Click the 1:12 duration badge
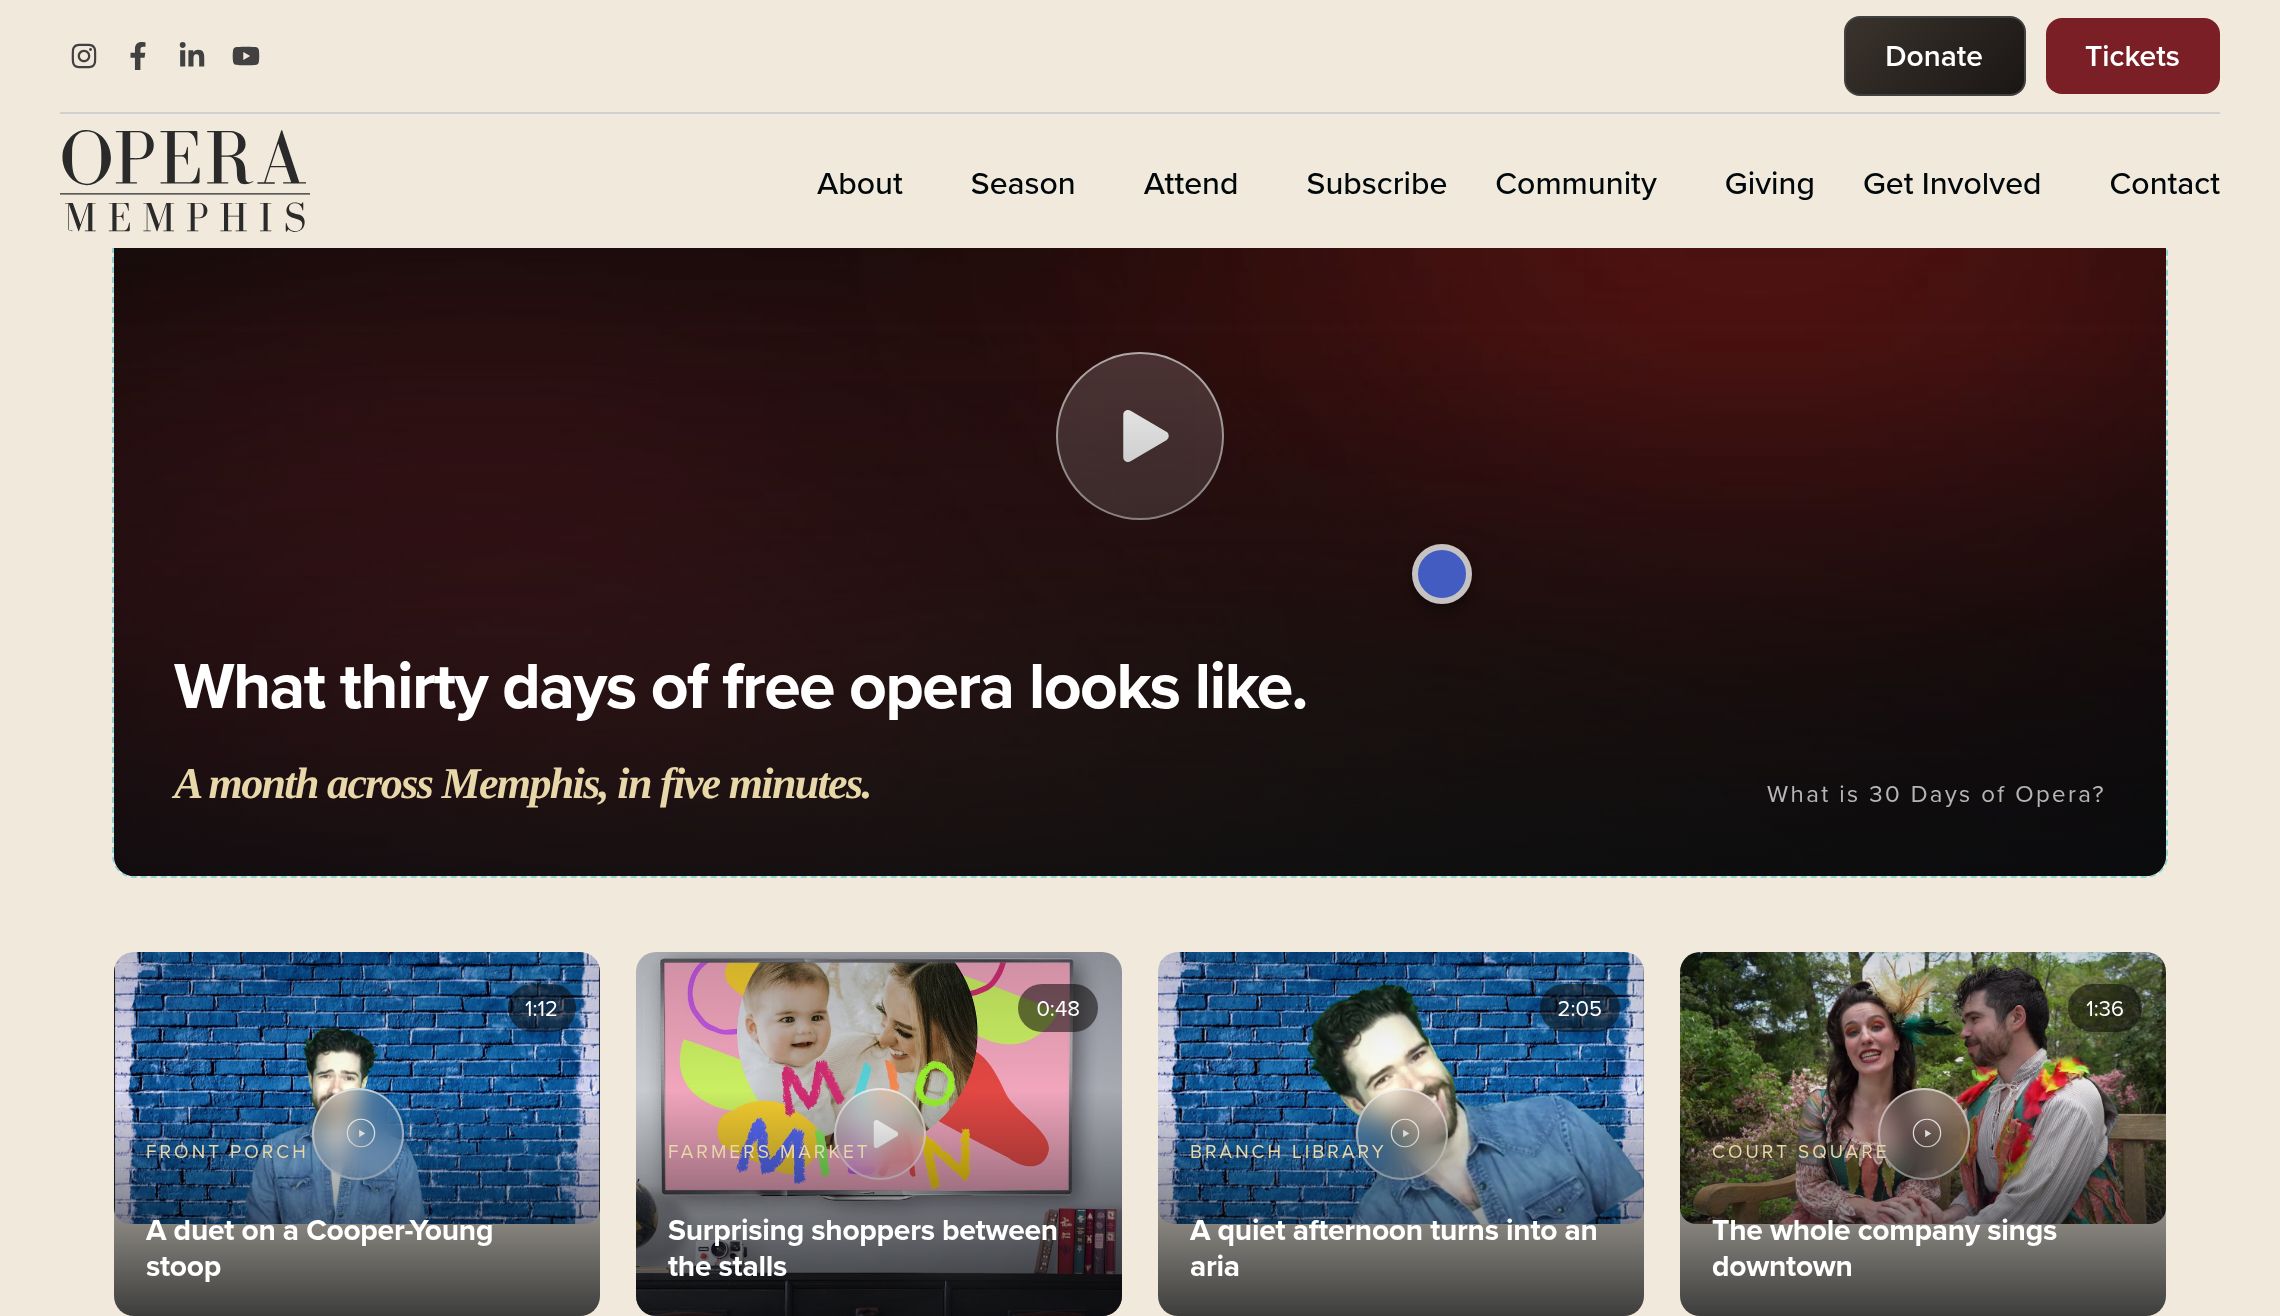This screenshot has width=2280, height=1316. tap(541, 1008)
